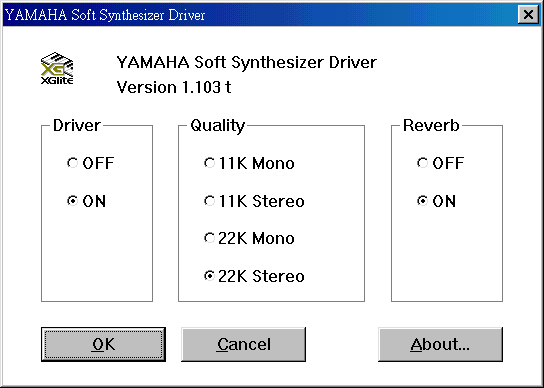Click the Quality group label
Viewport: 544px width, 388px height.
point(218,126)
